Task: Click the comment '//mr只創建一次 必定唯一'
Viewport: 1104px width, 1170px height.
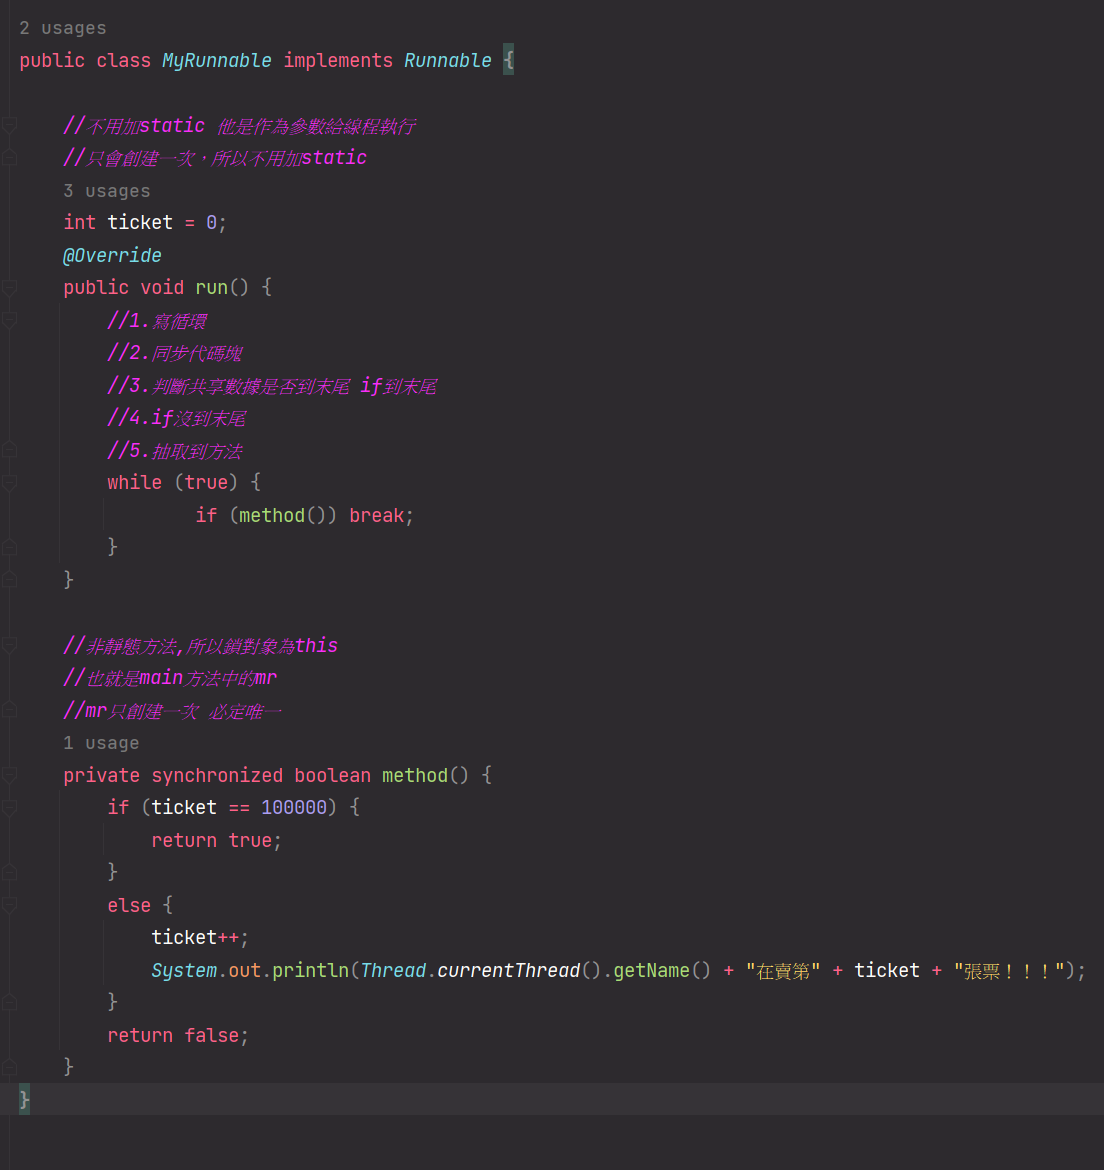Action: [172, 710]
